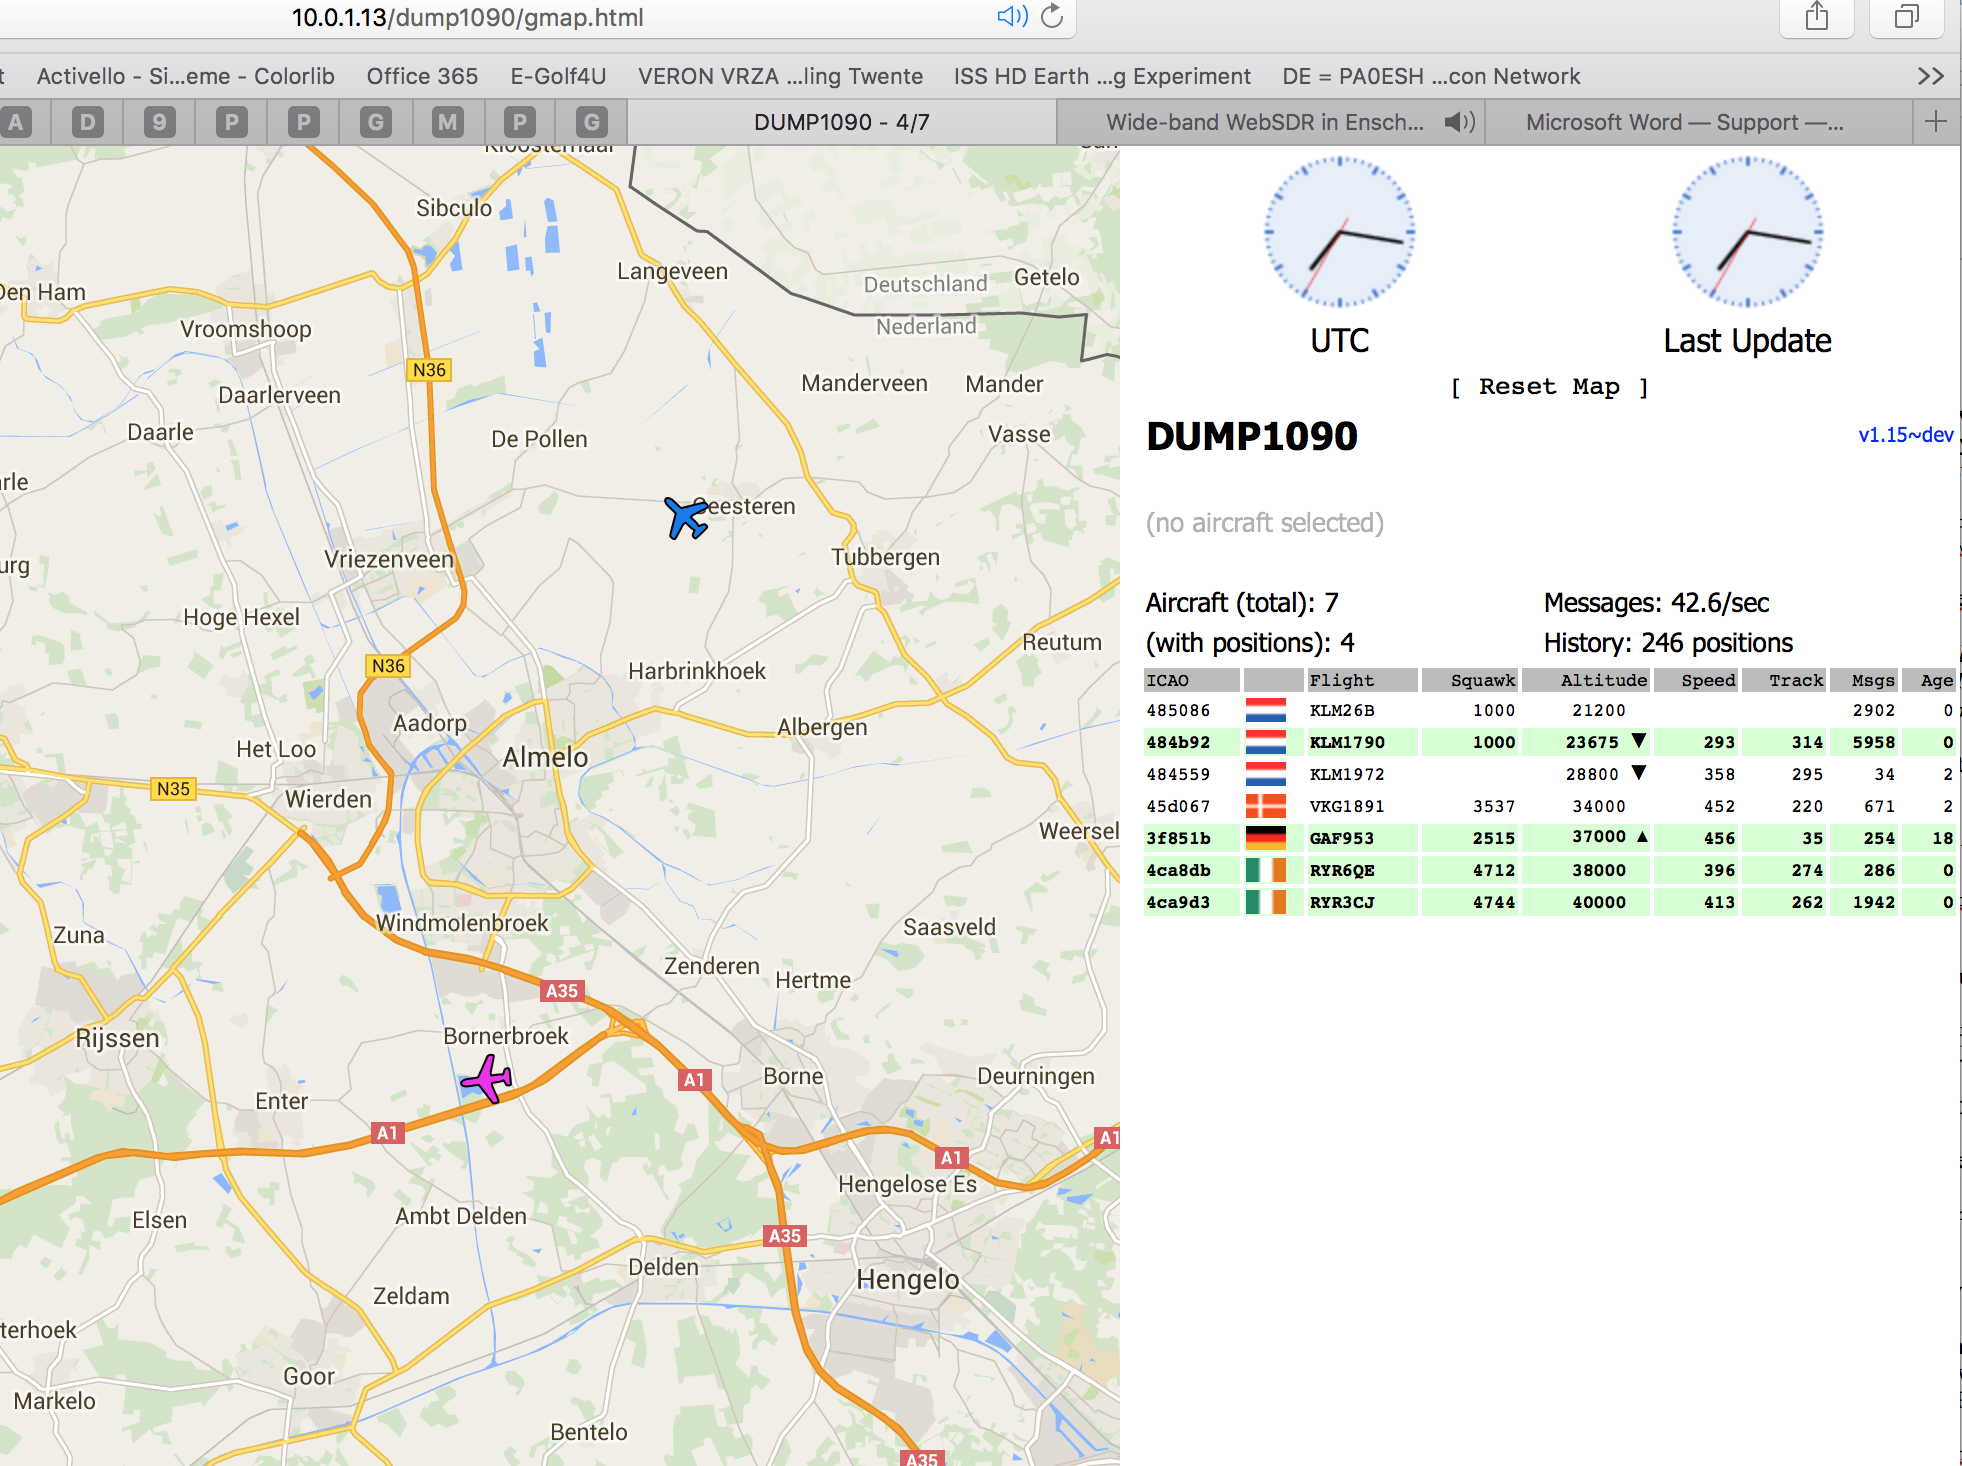Open pinned tab labeled D
This screenshot has height=1466, width=1962.
click(x=88, y=122)
